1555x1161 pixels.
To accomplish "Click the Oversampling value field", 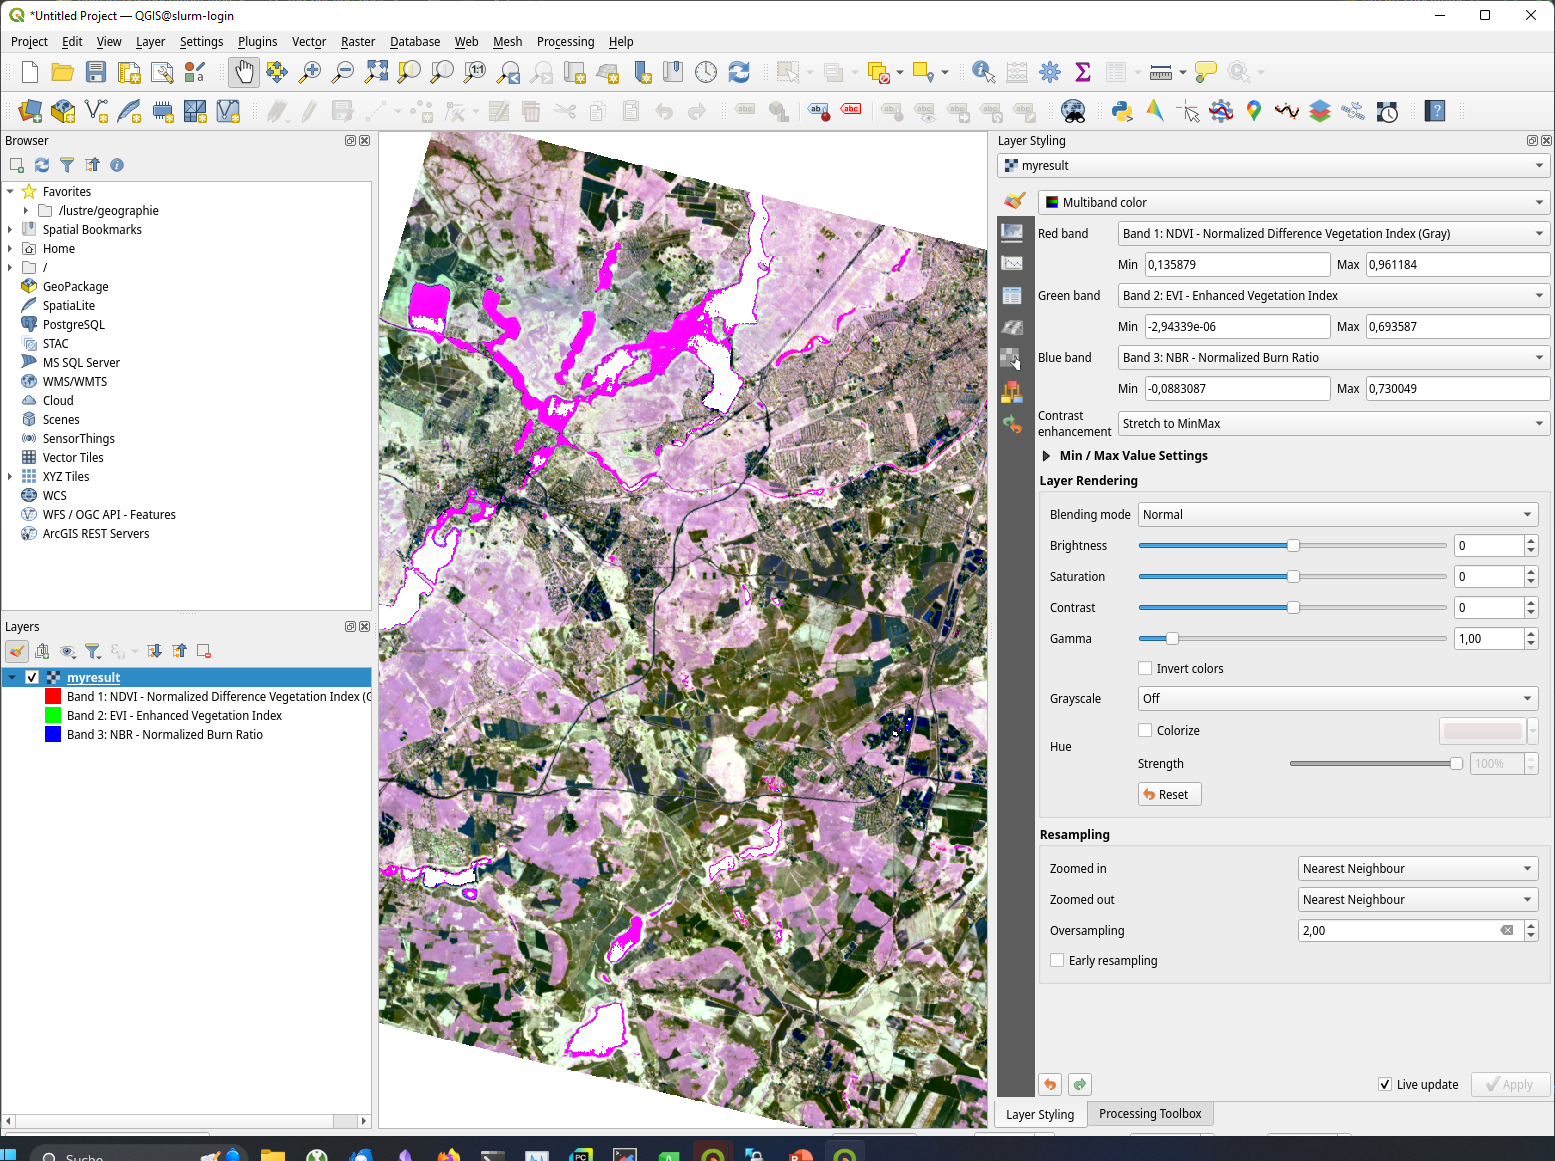I will click(x=1408, y=930).
